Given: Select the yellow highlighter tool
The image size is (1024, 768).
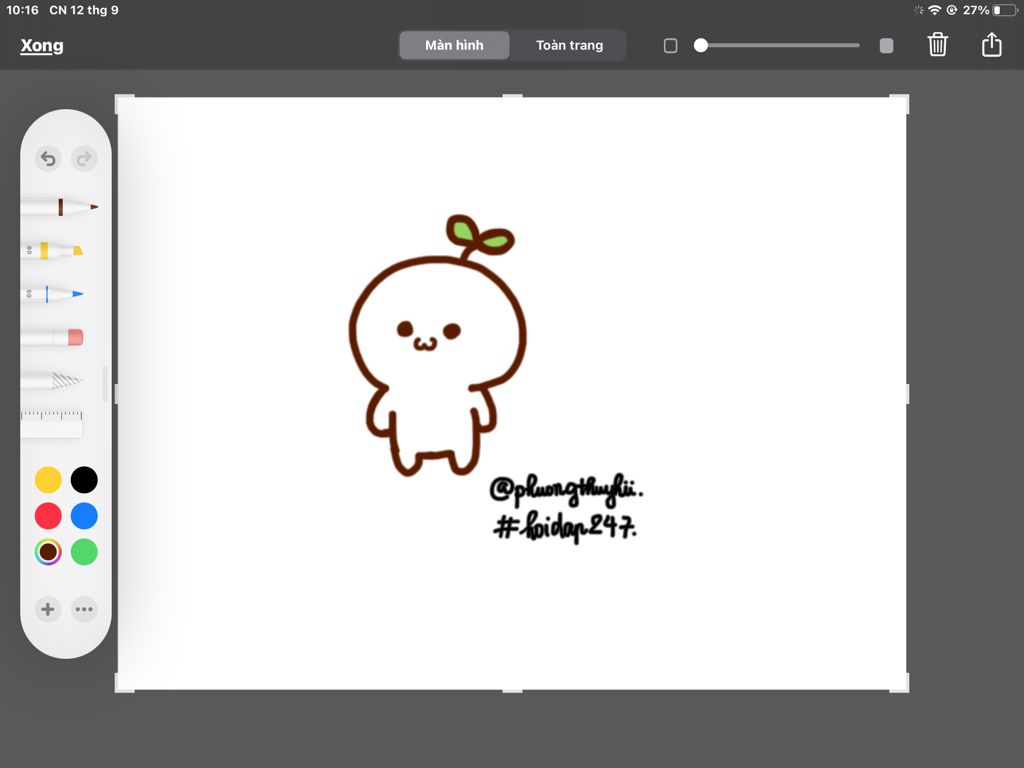Looking at the screenshot, I should tap(52, 250).
